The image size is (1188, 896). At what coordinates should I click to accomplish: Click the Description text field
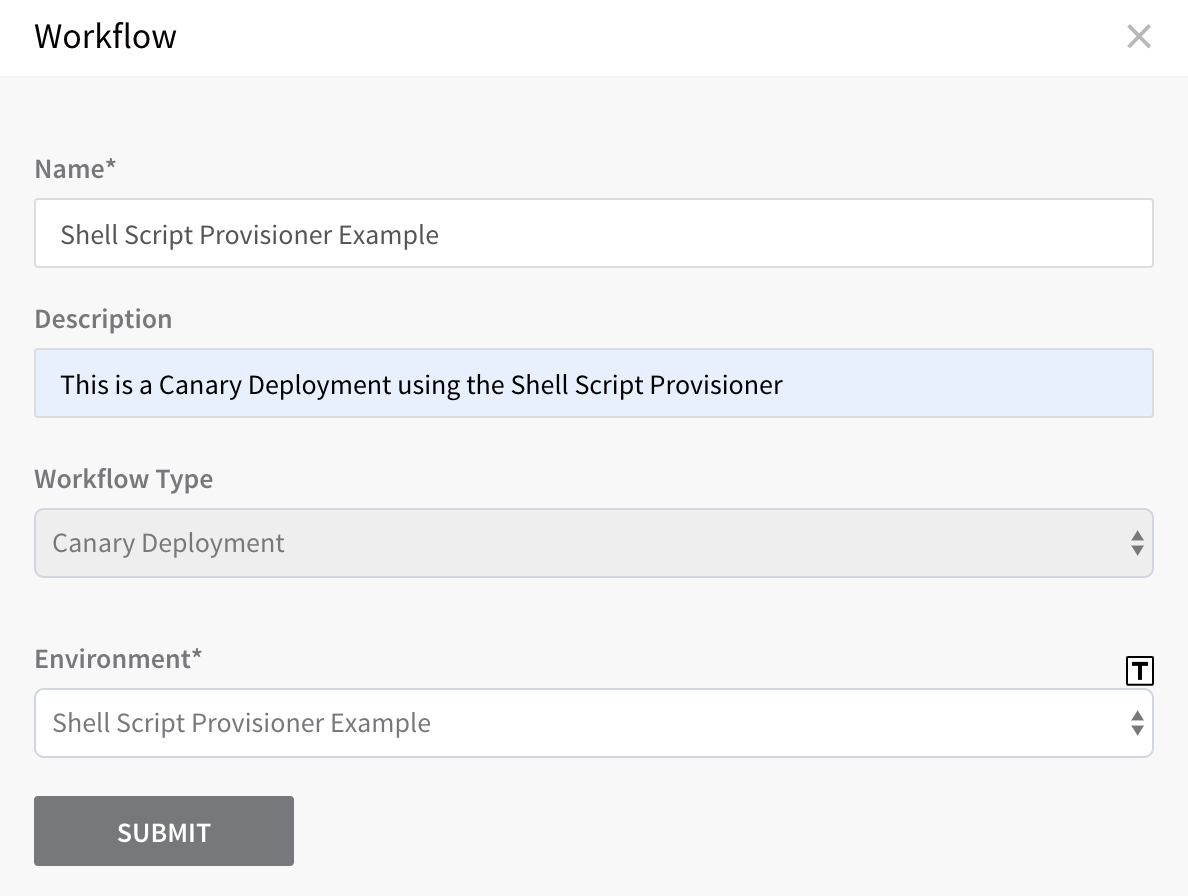click(594, 383)
